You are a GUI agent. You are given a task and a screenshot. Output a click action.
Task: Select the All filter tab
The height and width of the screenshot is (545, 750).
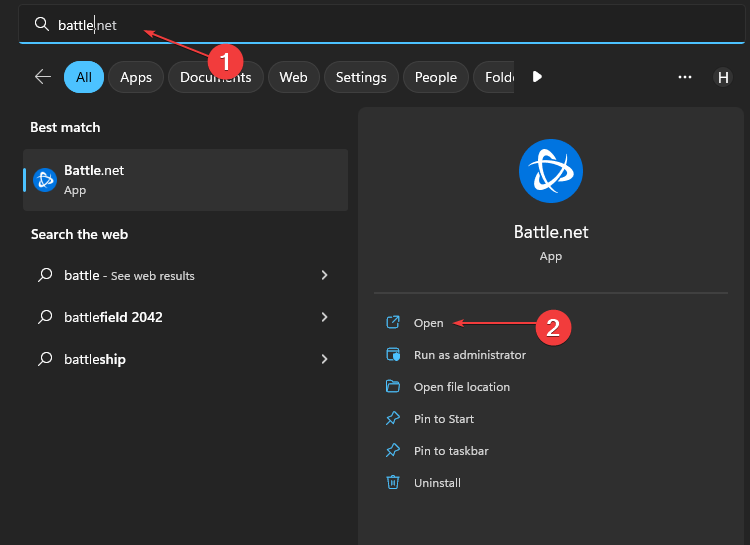coord(84,77)
